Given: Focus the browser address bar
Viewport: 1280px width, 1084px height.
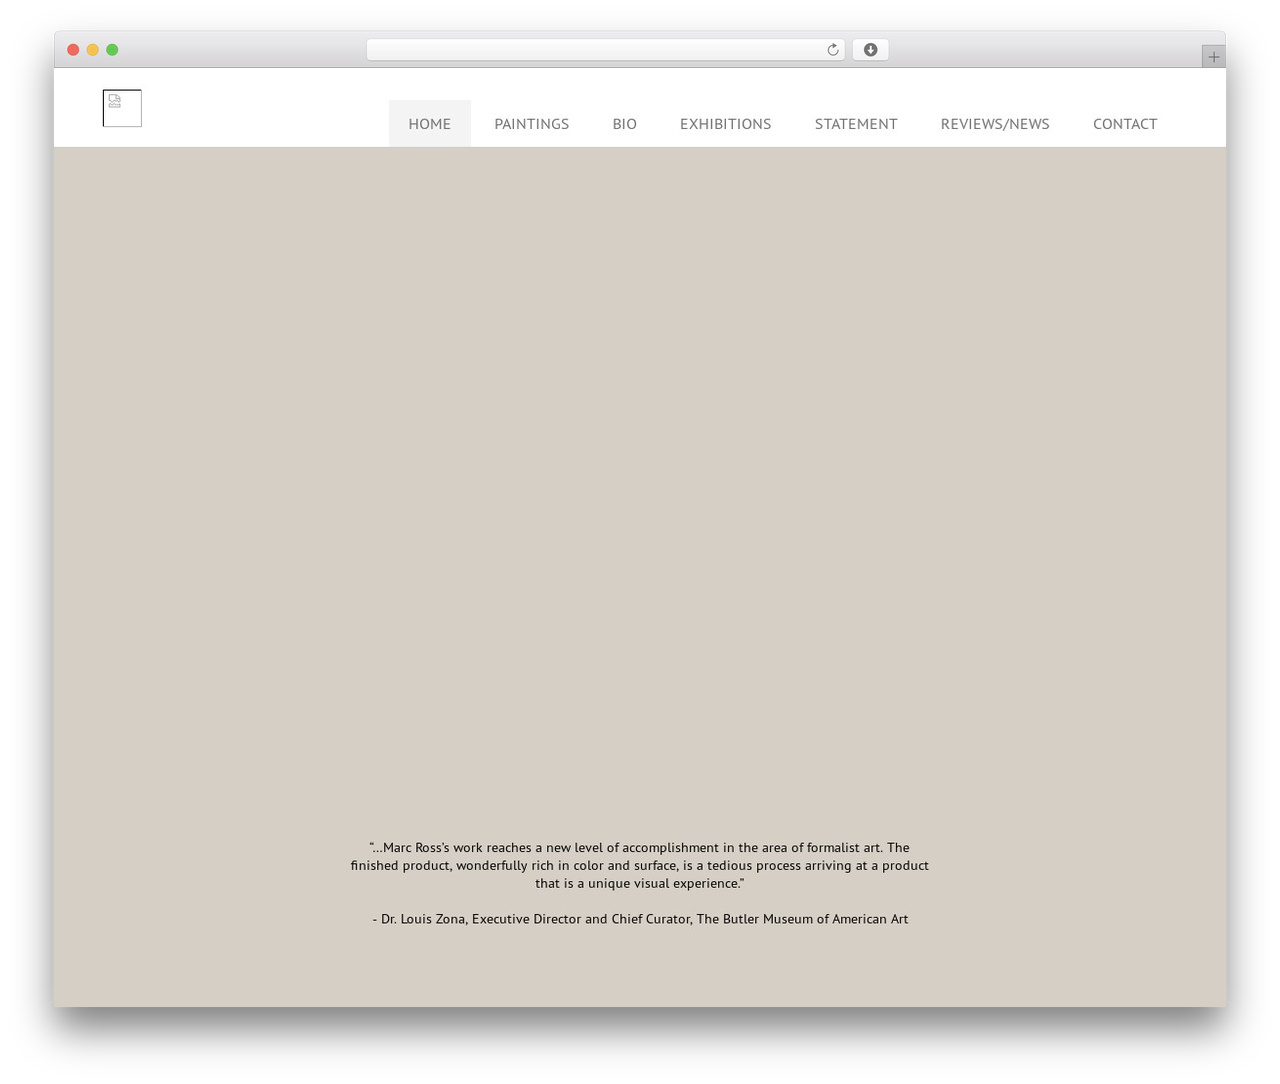Looking at the screenshot, I should 606,50.
